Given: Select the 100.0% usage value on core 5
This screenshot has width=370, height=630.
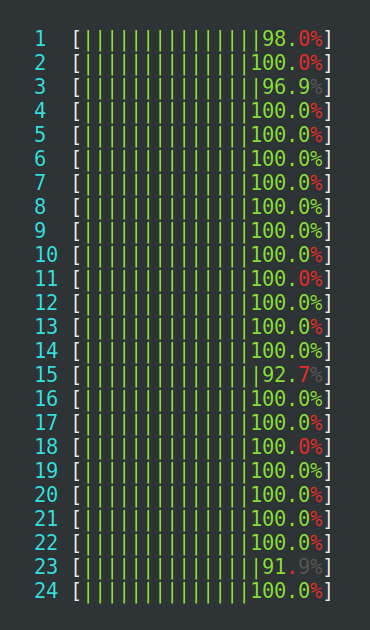Looking at the screenshot, I should click(x=287, y=135).
